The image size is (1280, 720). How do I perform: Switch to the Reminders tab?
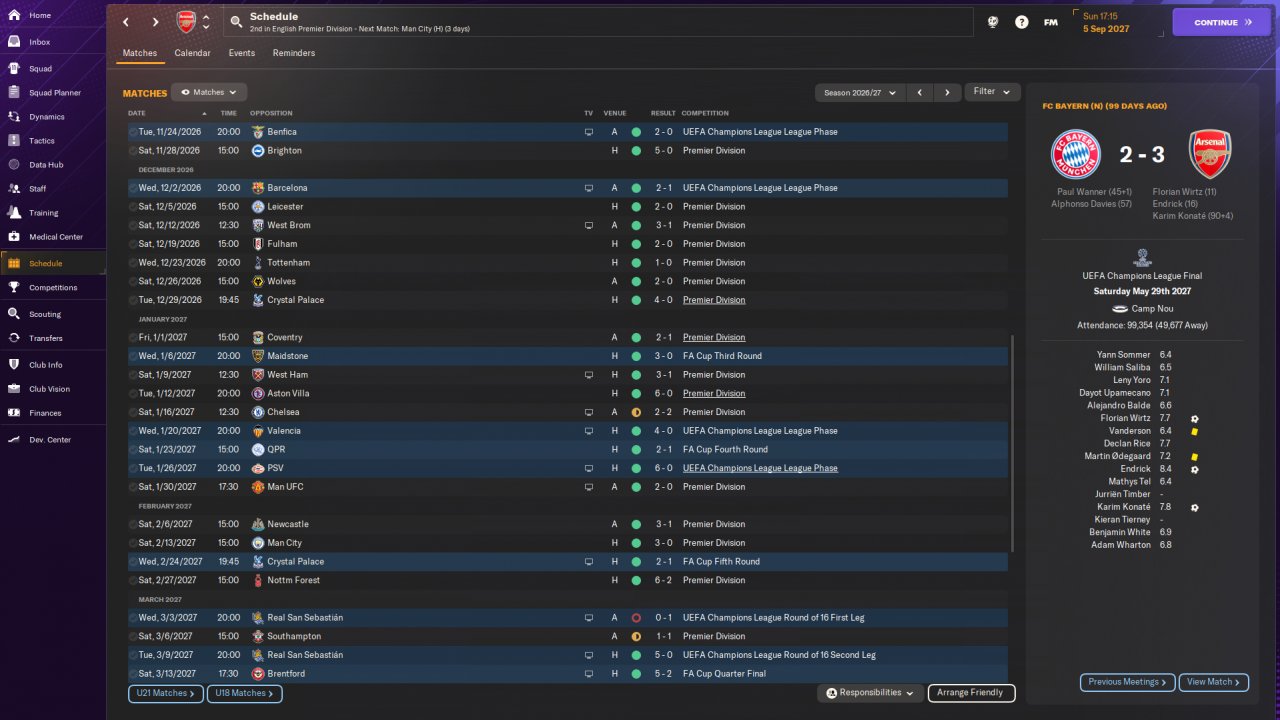(294, 53)
